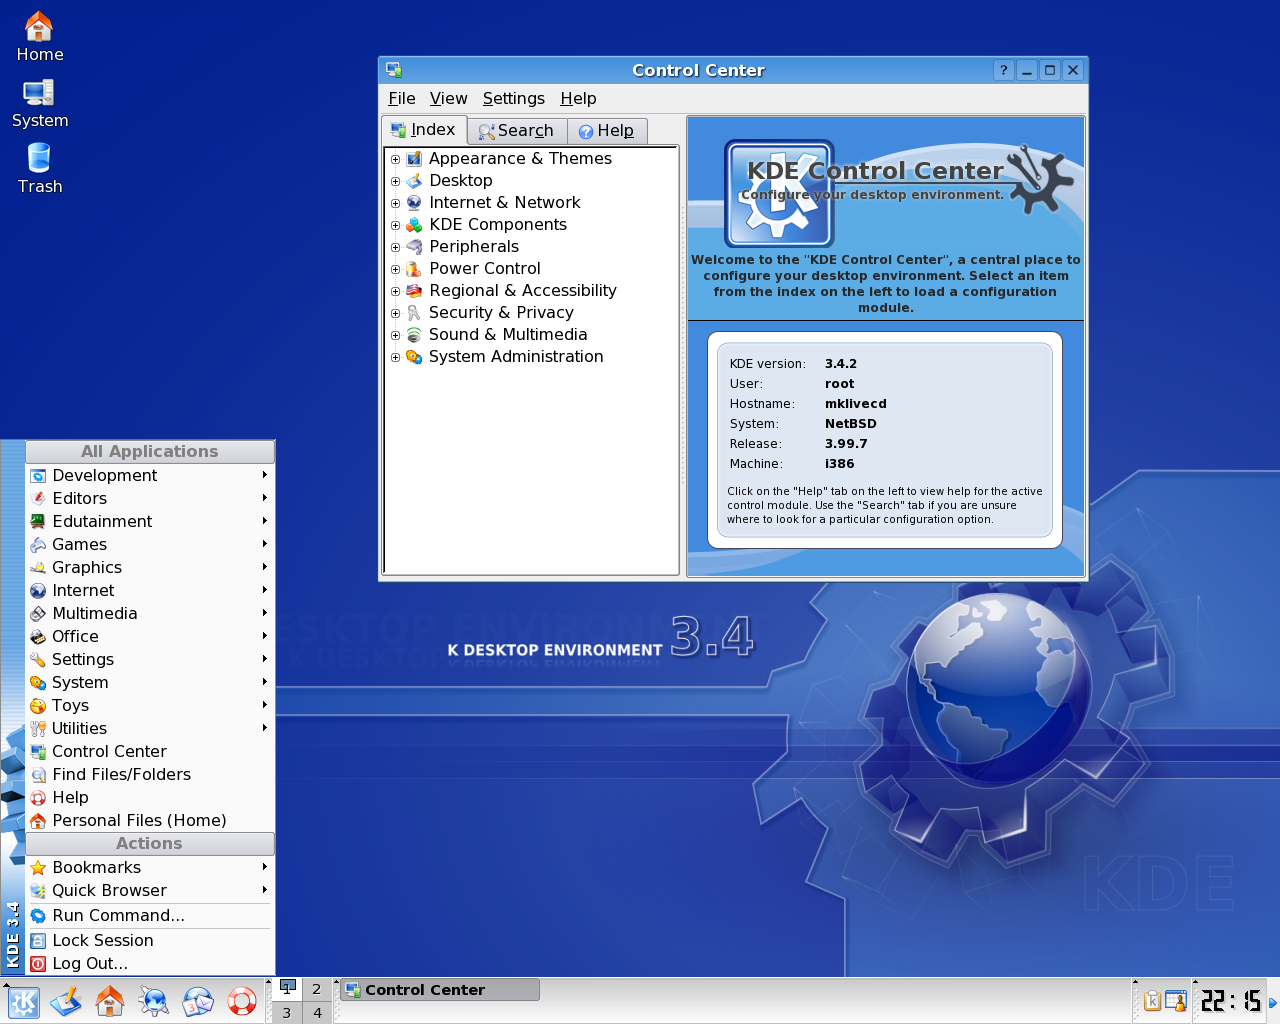Switch to the Search tab
The width and height of the screenshot is (1280, 1024).
click(516, 131)
